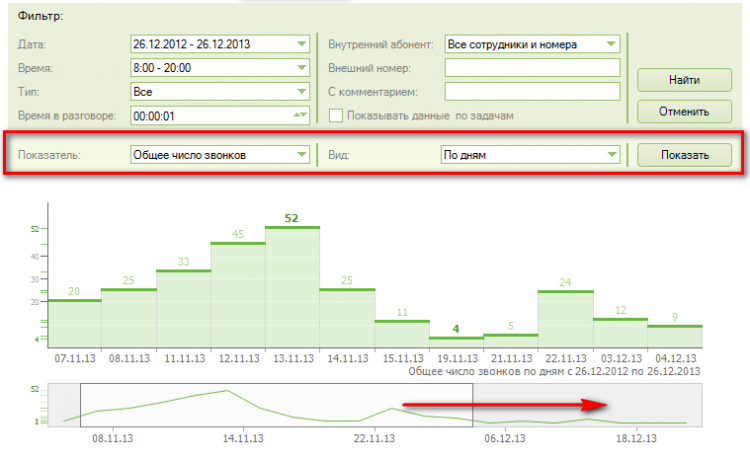
Task: Click the 07.11.13 bar with value 20
Action: click(x=74, y=321)
